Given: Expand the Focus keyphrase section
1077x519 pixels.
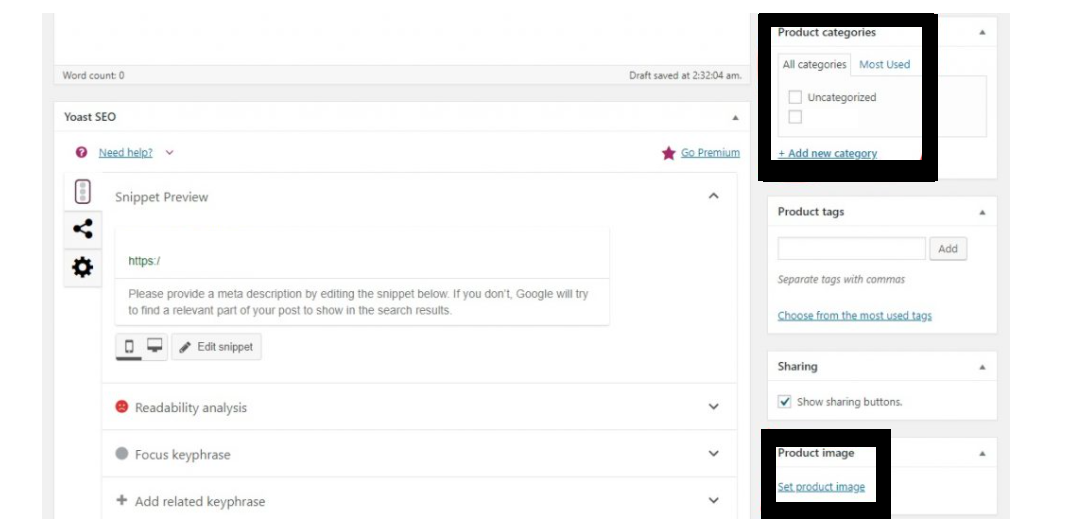Looking at the screenshot, I should 713,454.
